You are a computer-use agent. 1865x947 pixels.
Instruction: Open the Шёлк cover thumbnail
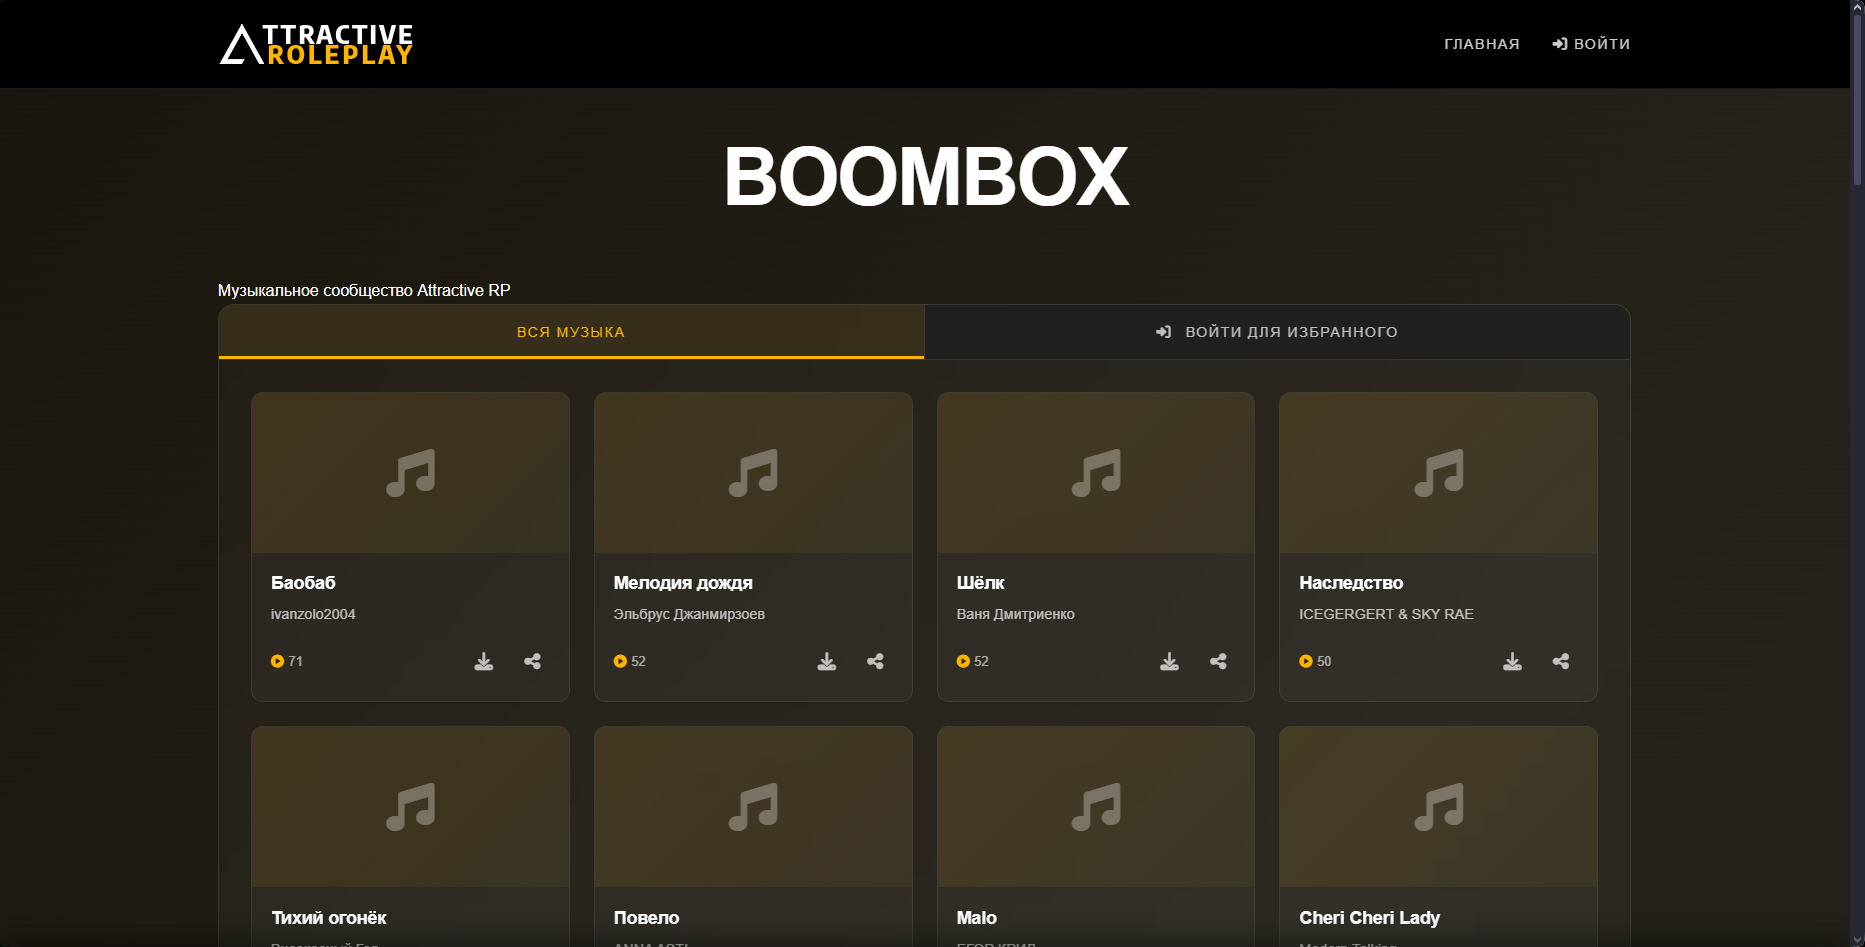[1096, 473]
